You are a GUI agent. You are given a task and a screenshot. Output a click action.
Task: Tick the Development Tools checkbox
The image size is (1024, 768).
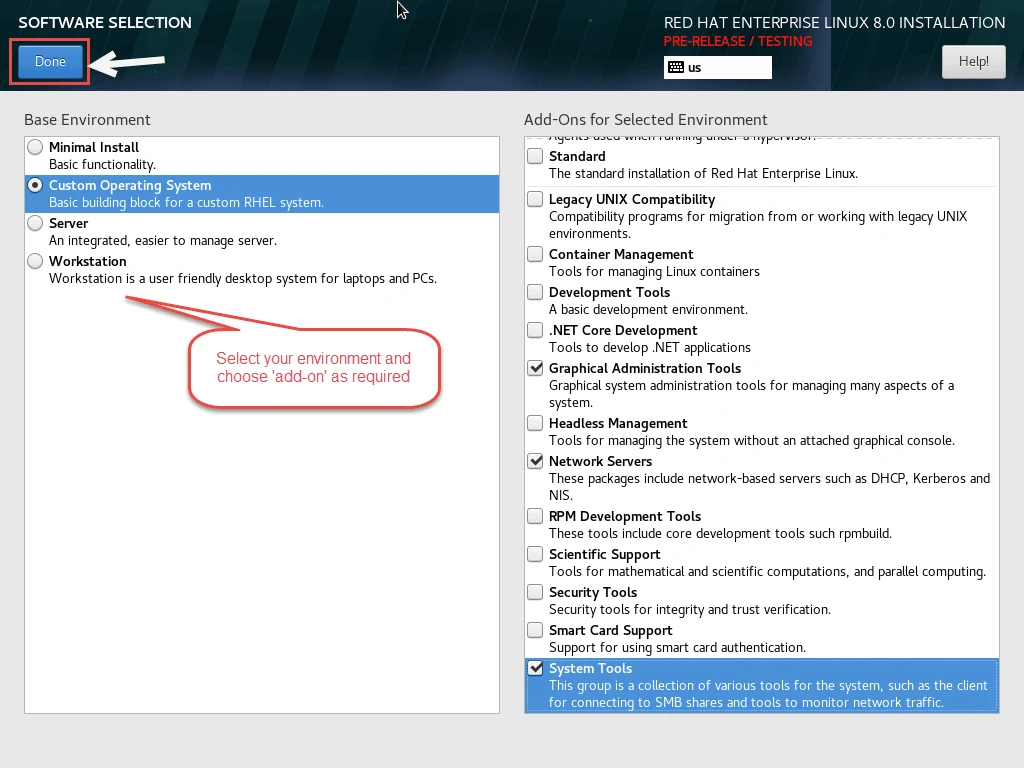536,292
